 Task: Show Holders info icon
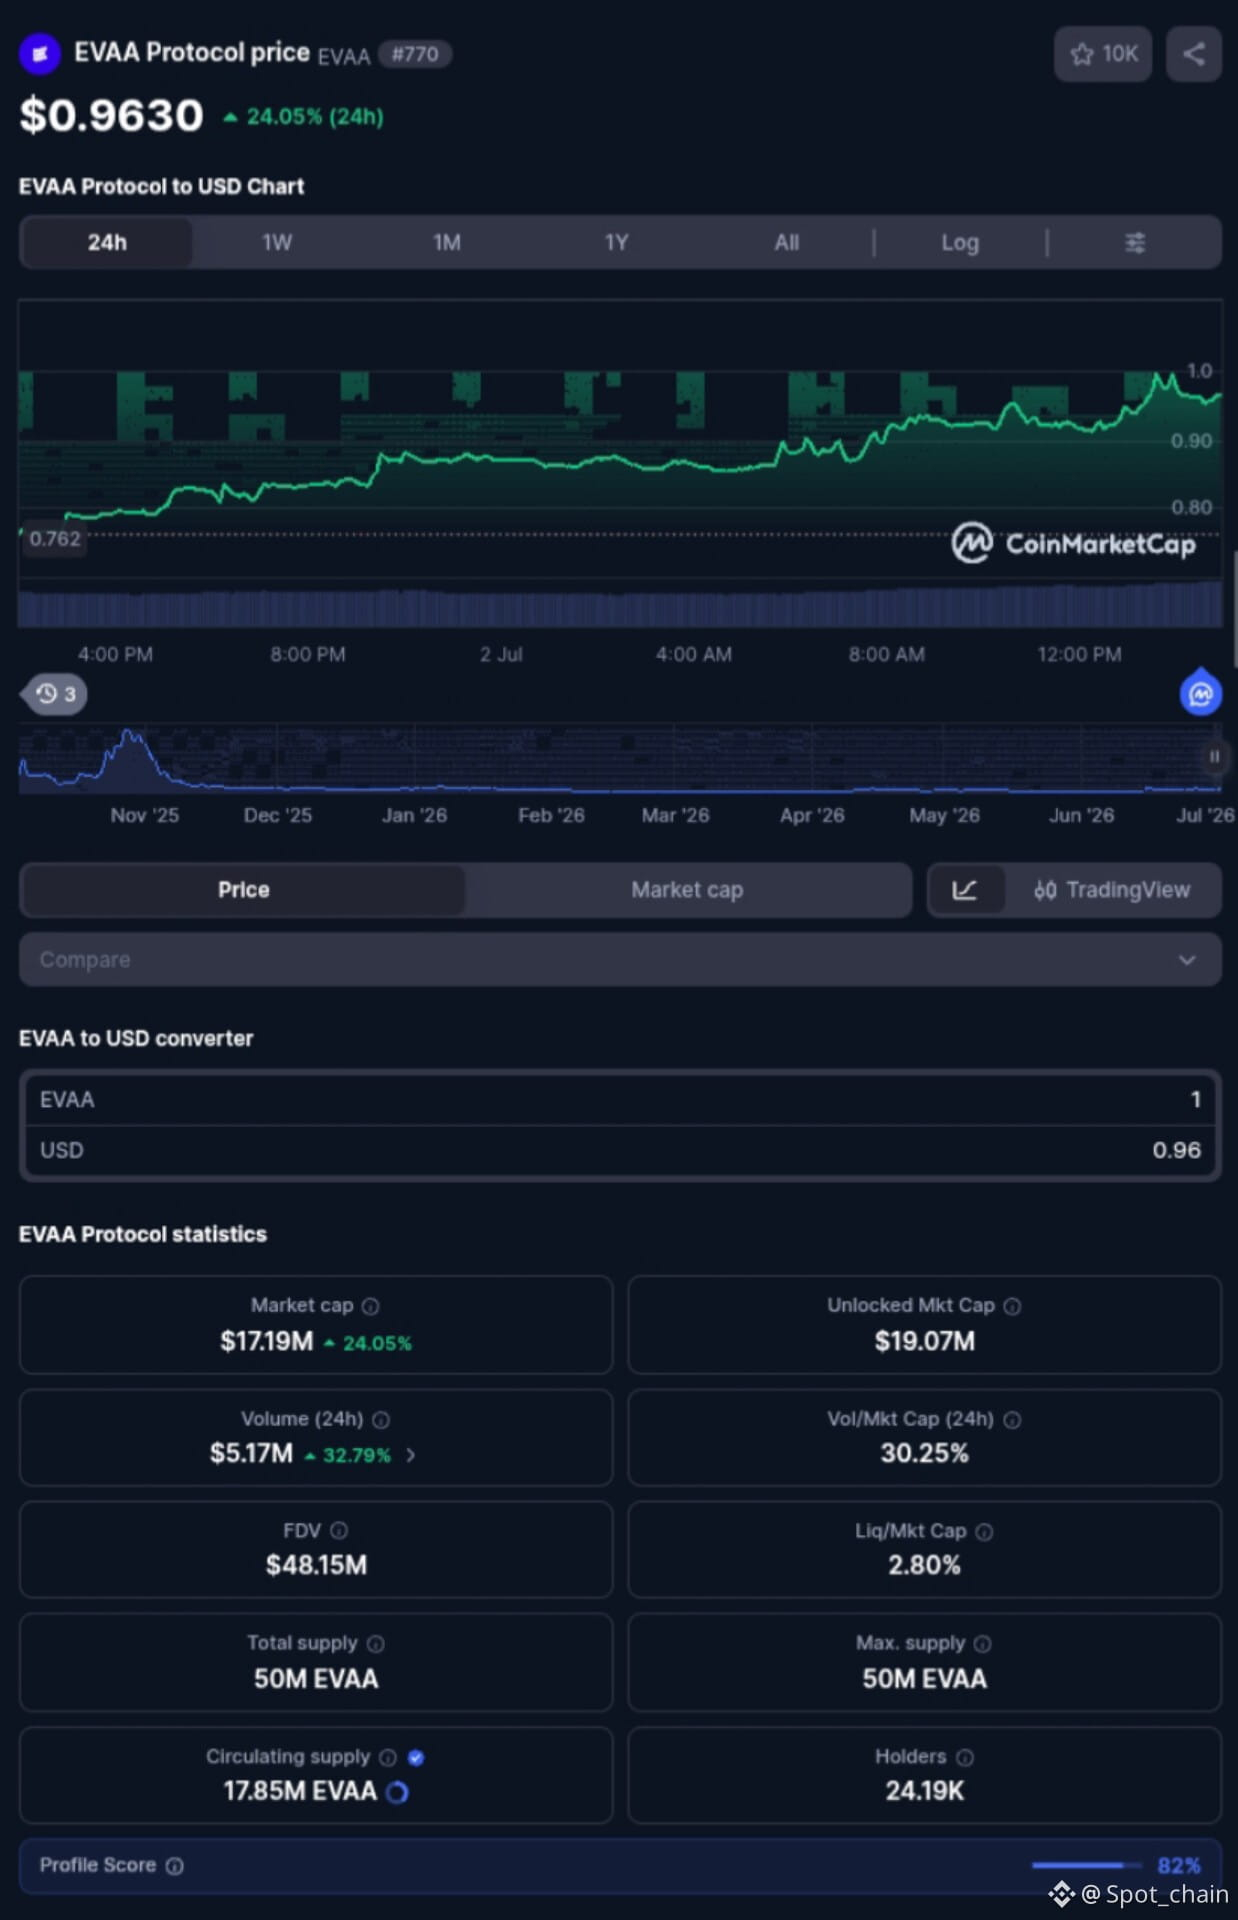[x=965, y=1758]
